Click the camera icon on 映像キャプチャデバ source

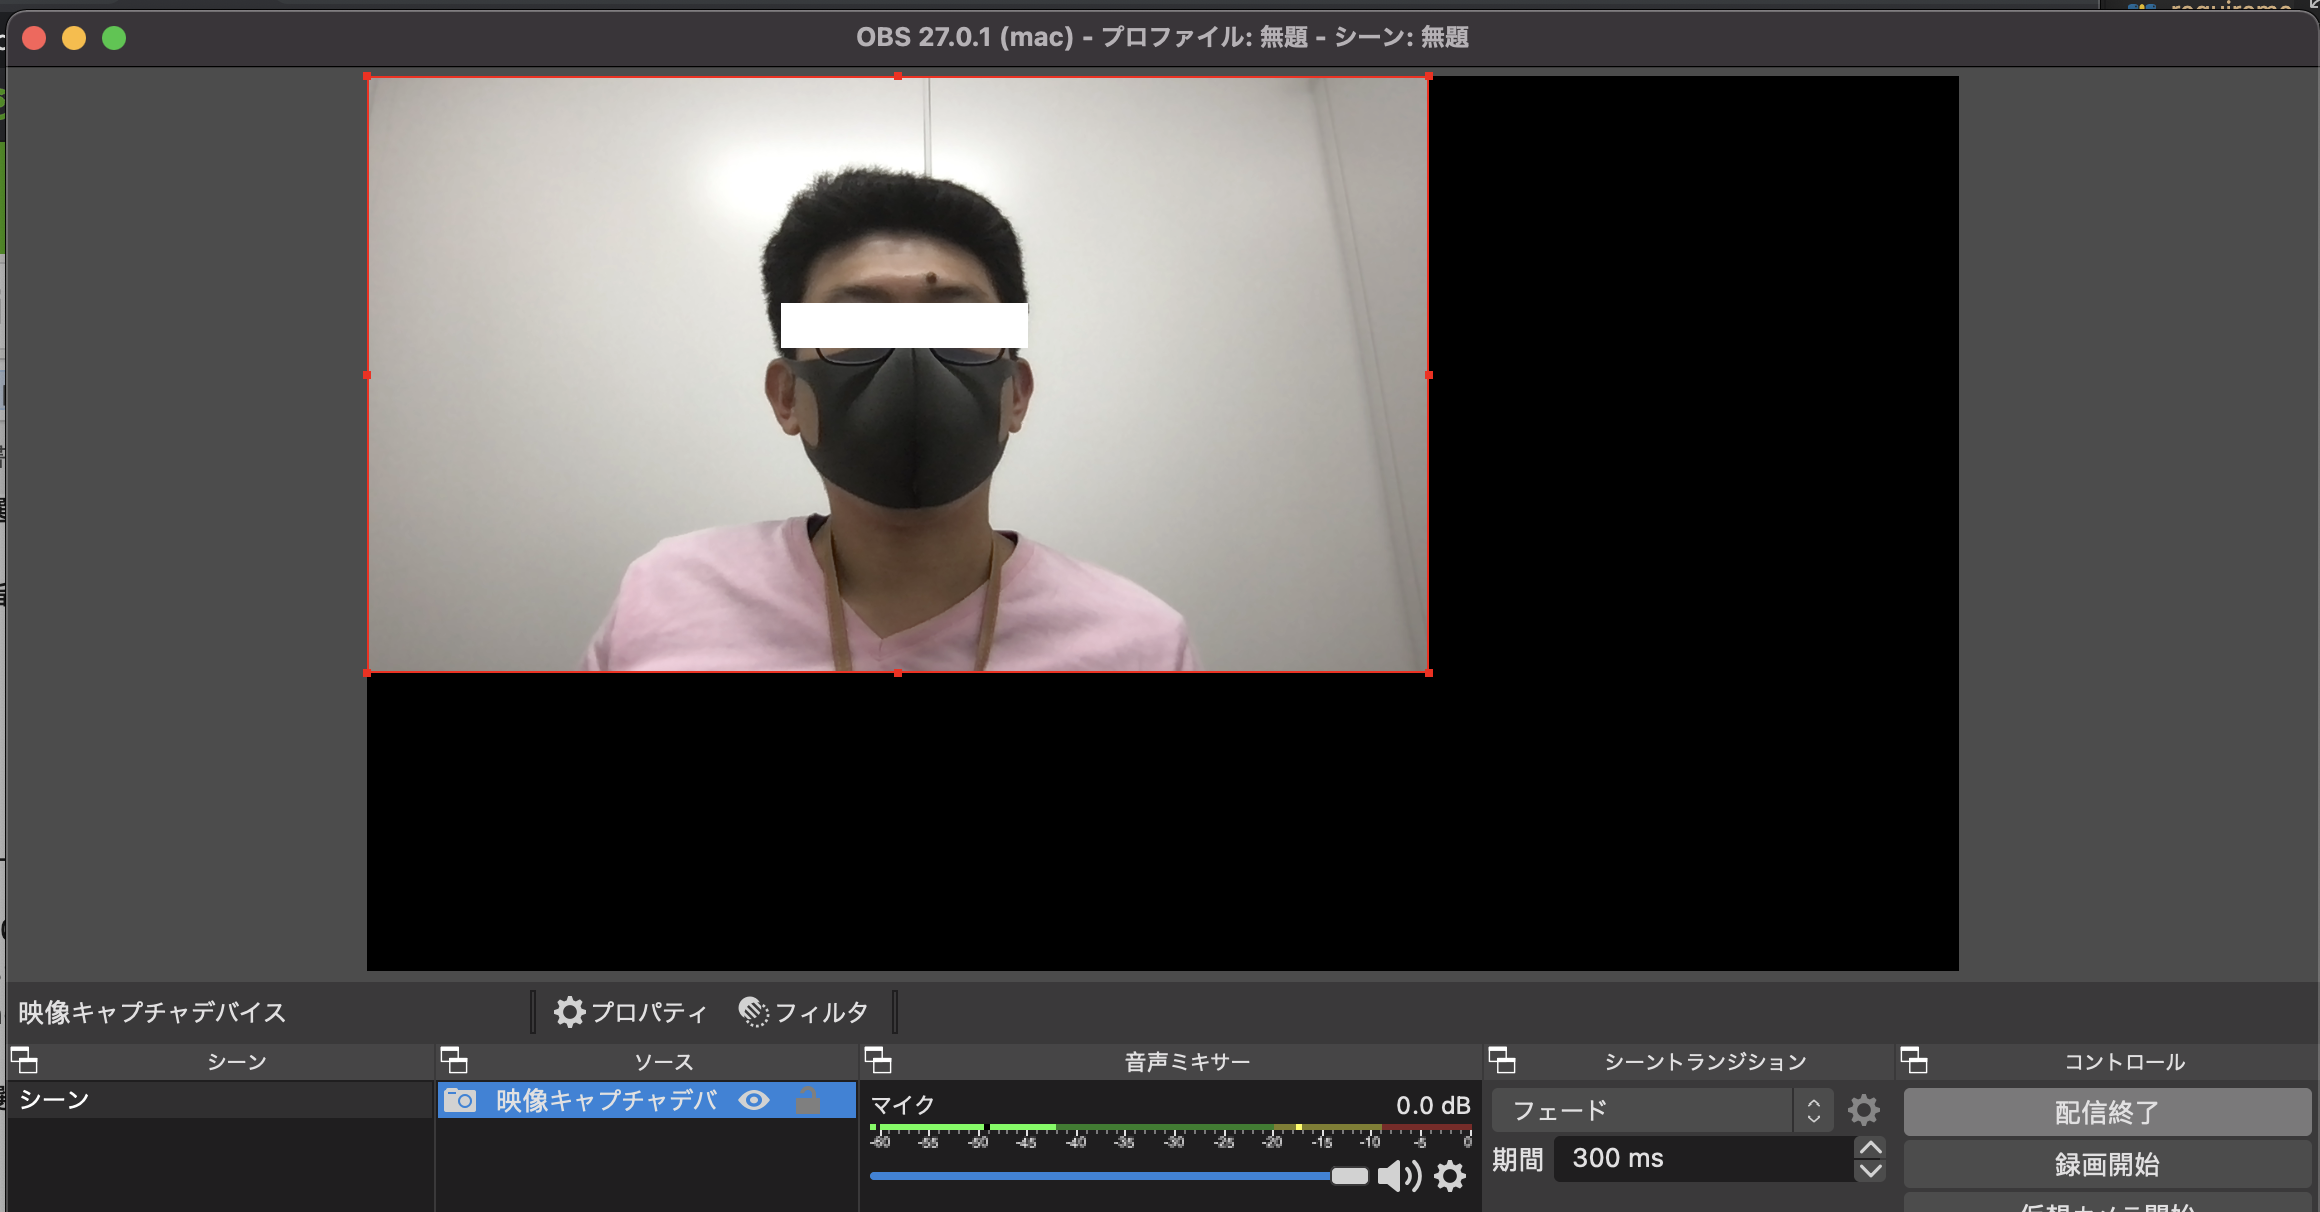pos(460,1100)
